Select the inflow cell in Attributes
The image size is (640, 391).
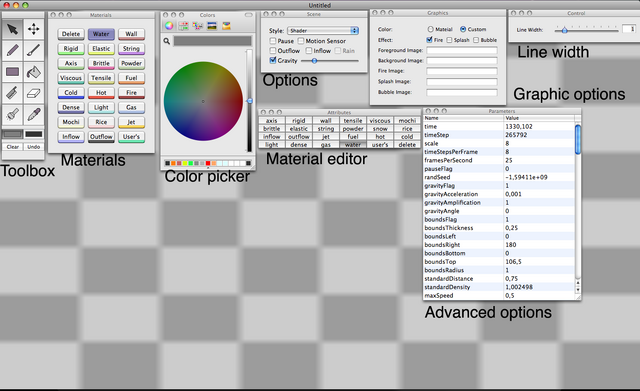pos(271,137)
